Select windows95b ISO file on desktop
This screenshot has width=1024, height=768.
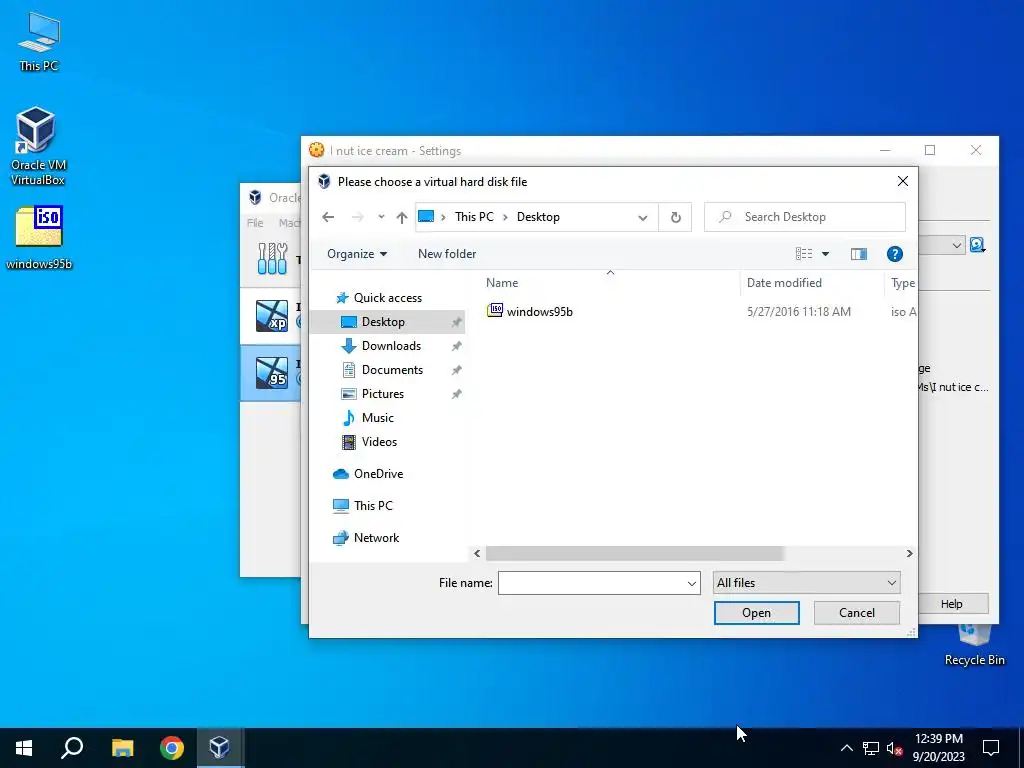pyautogui.click(x=39, y=238)
